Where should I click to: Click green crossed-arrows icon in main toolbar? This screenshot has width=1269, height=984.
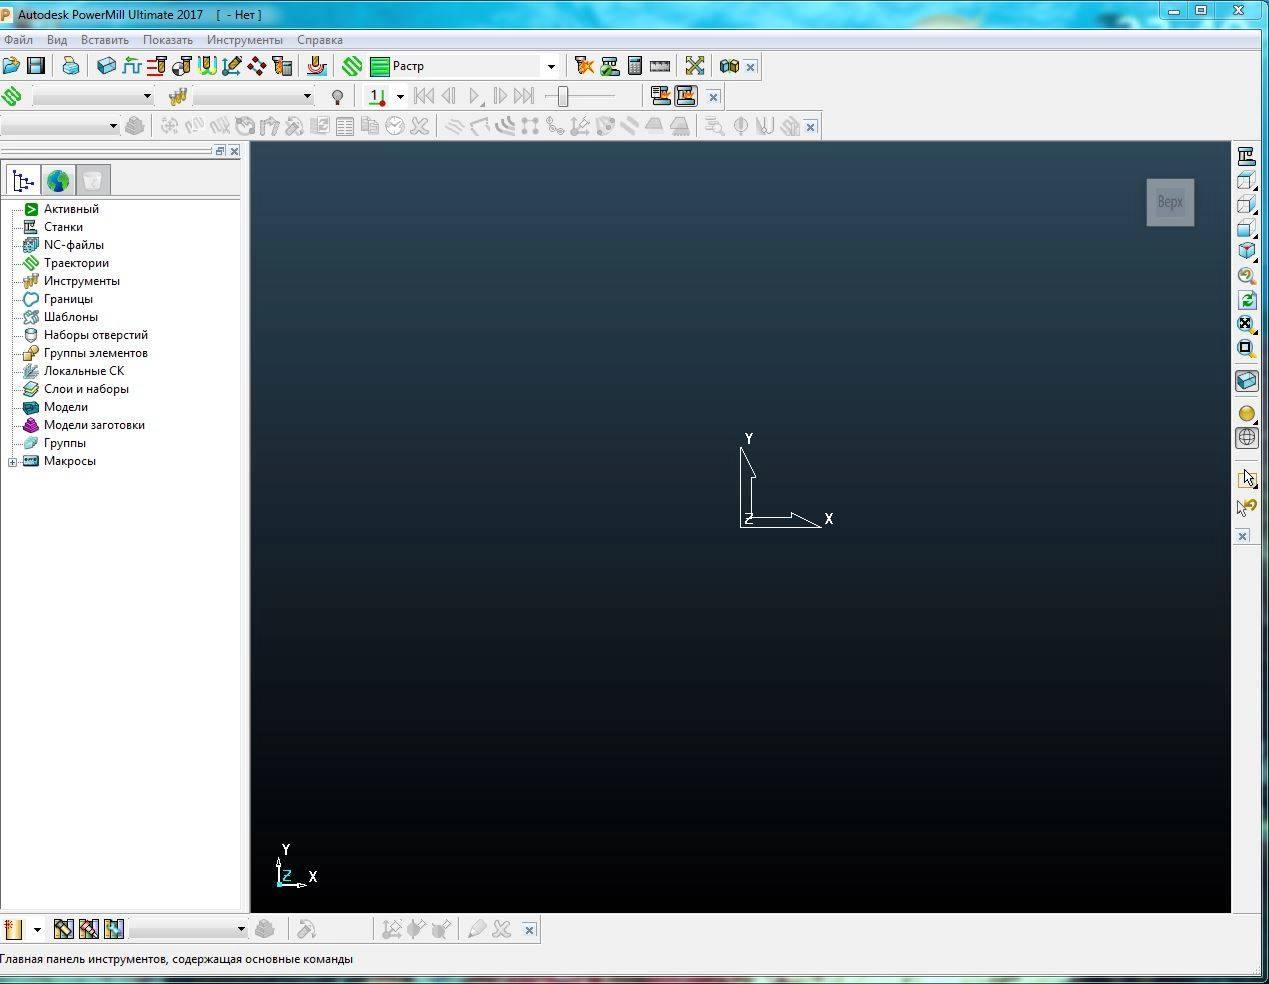point(695,66)
